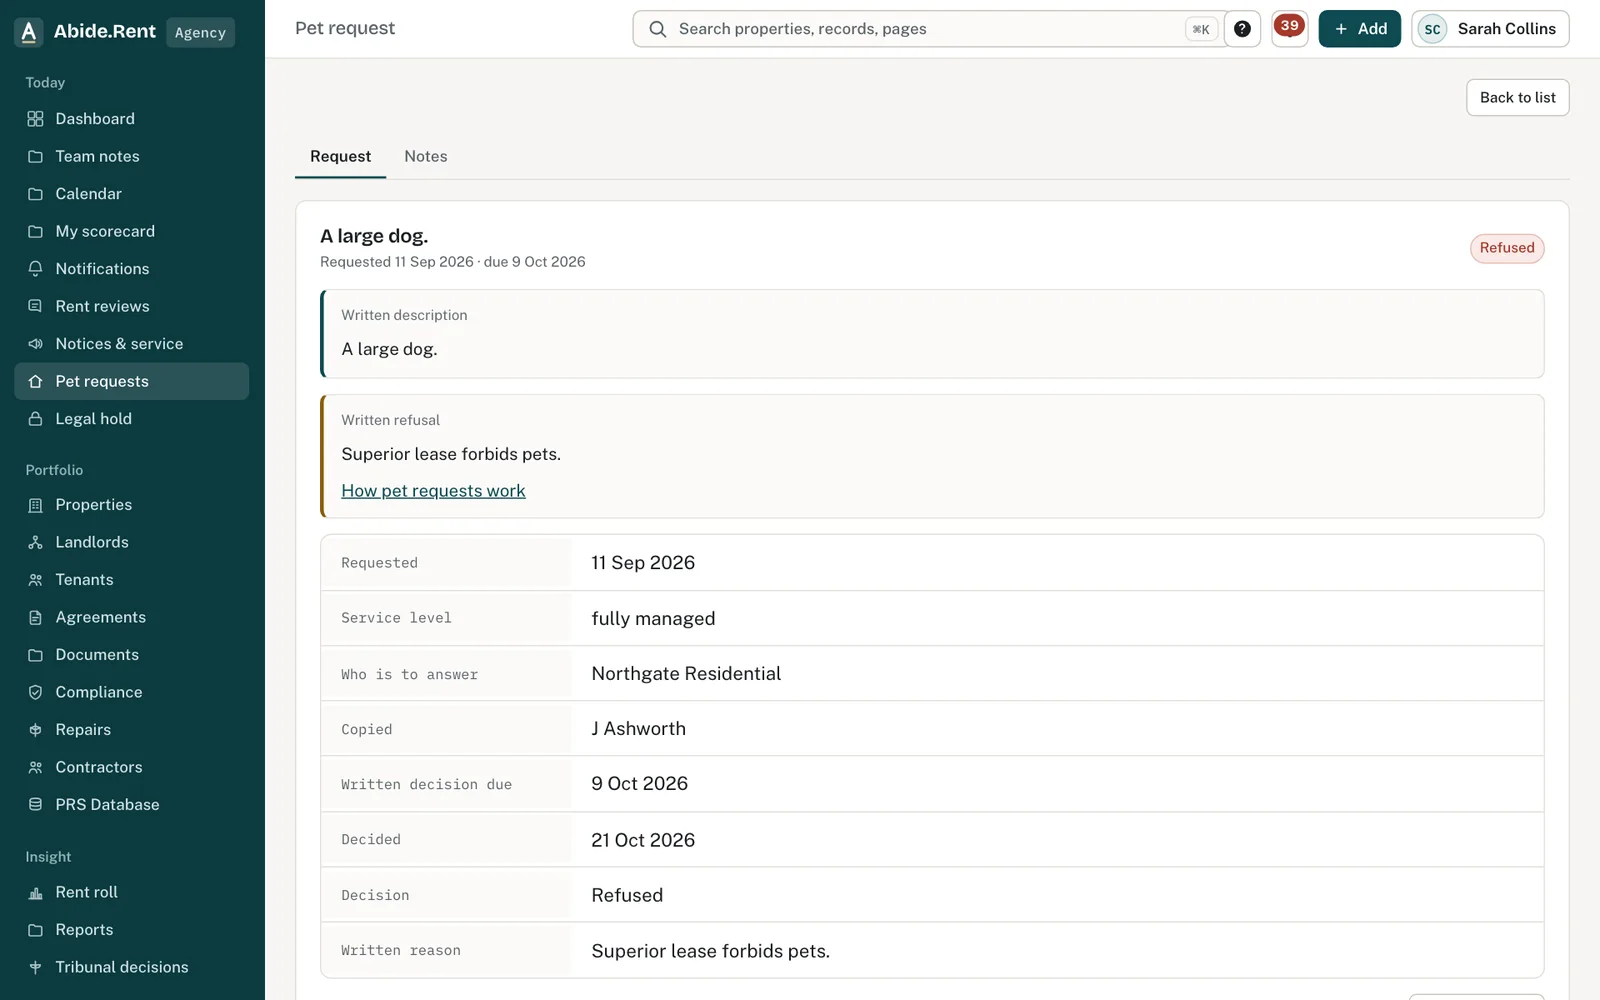Select the Northgate Residential value
1600x1000 pixels.
[686, 674]
